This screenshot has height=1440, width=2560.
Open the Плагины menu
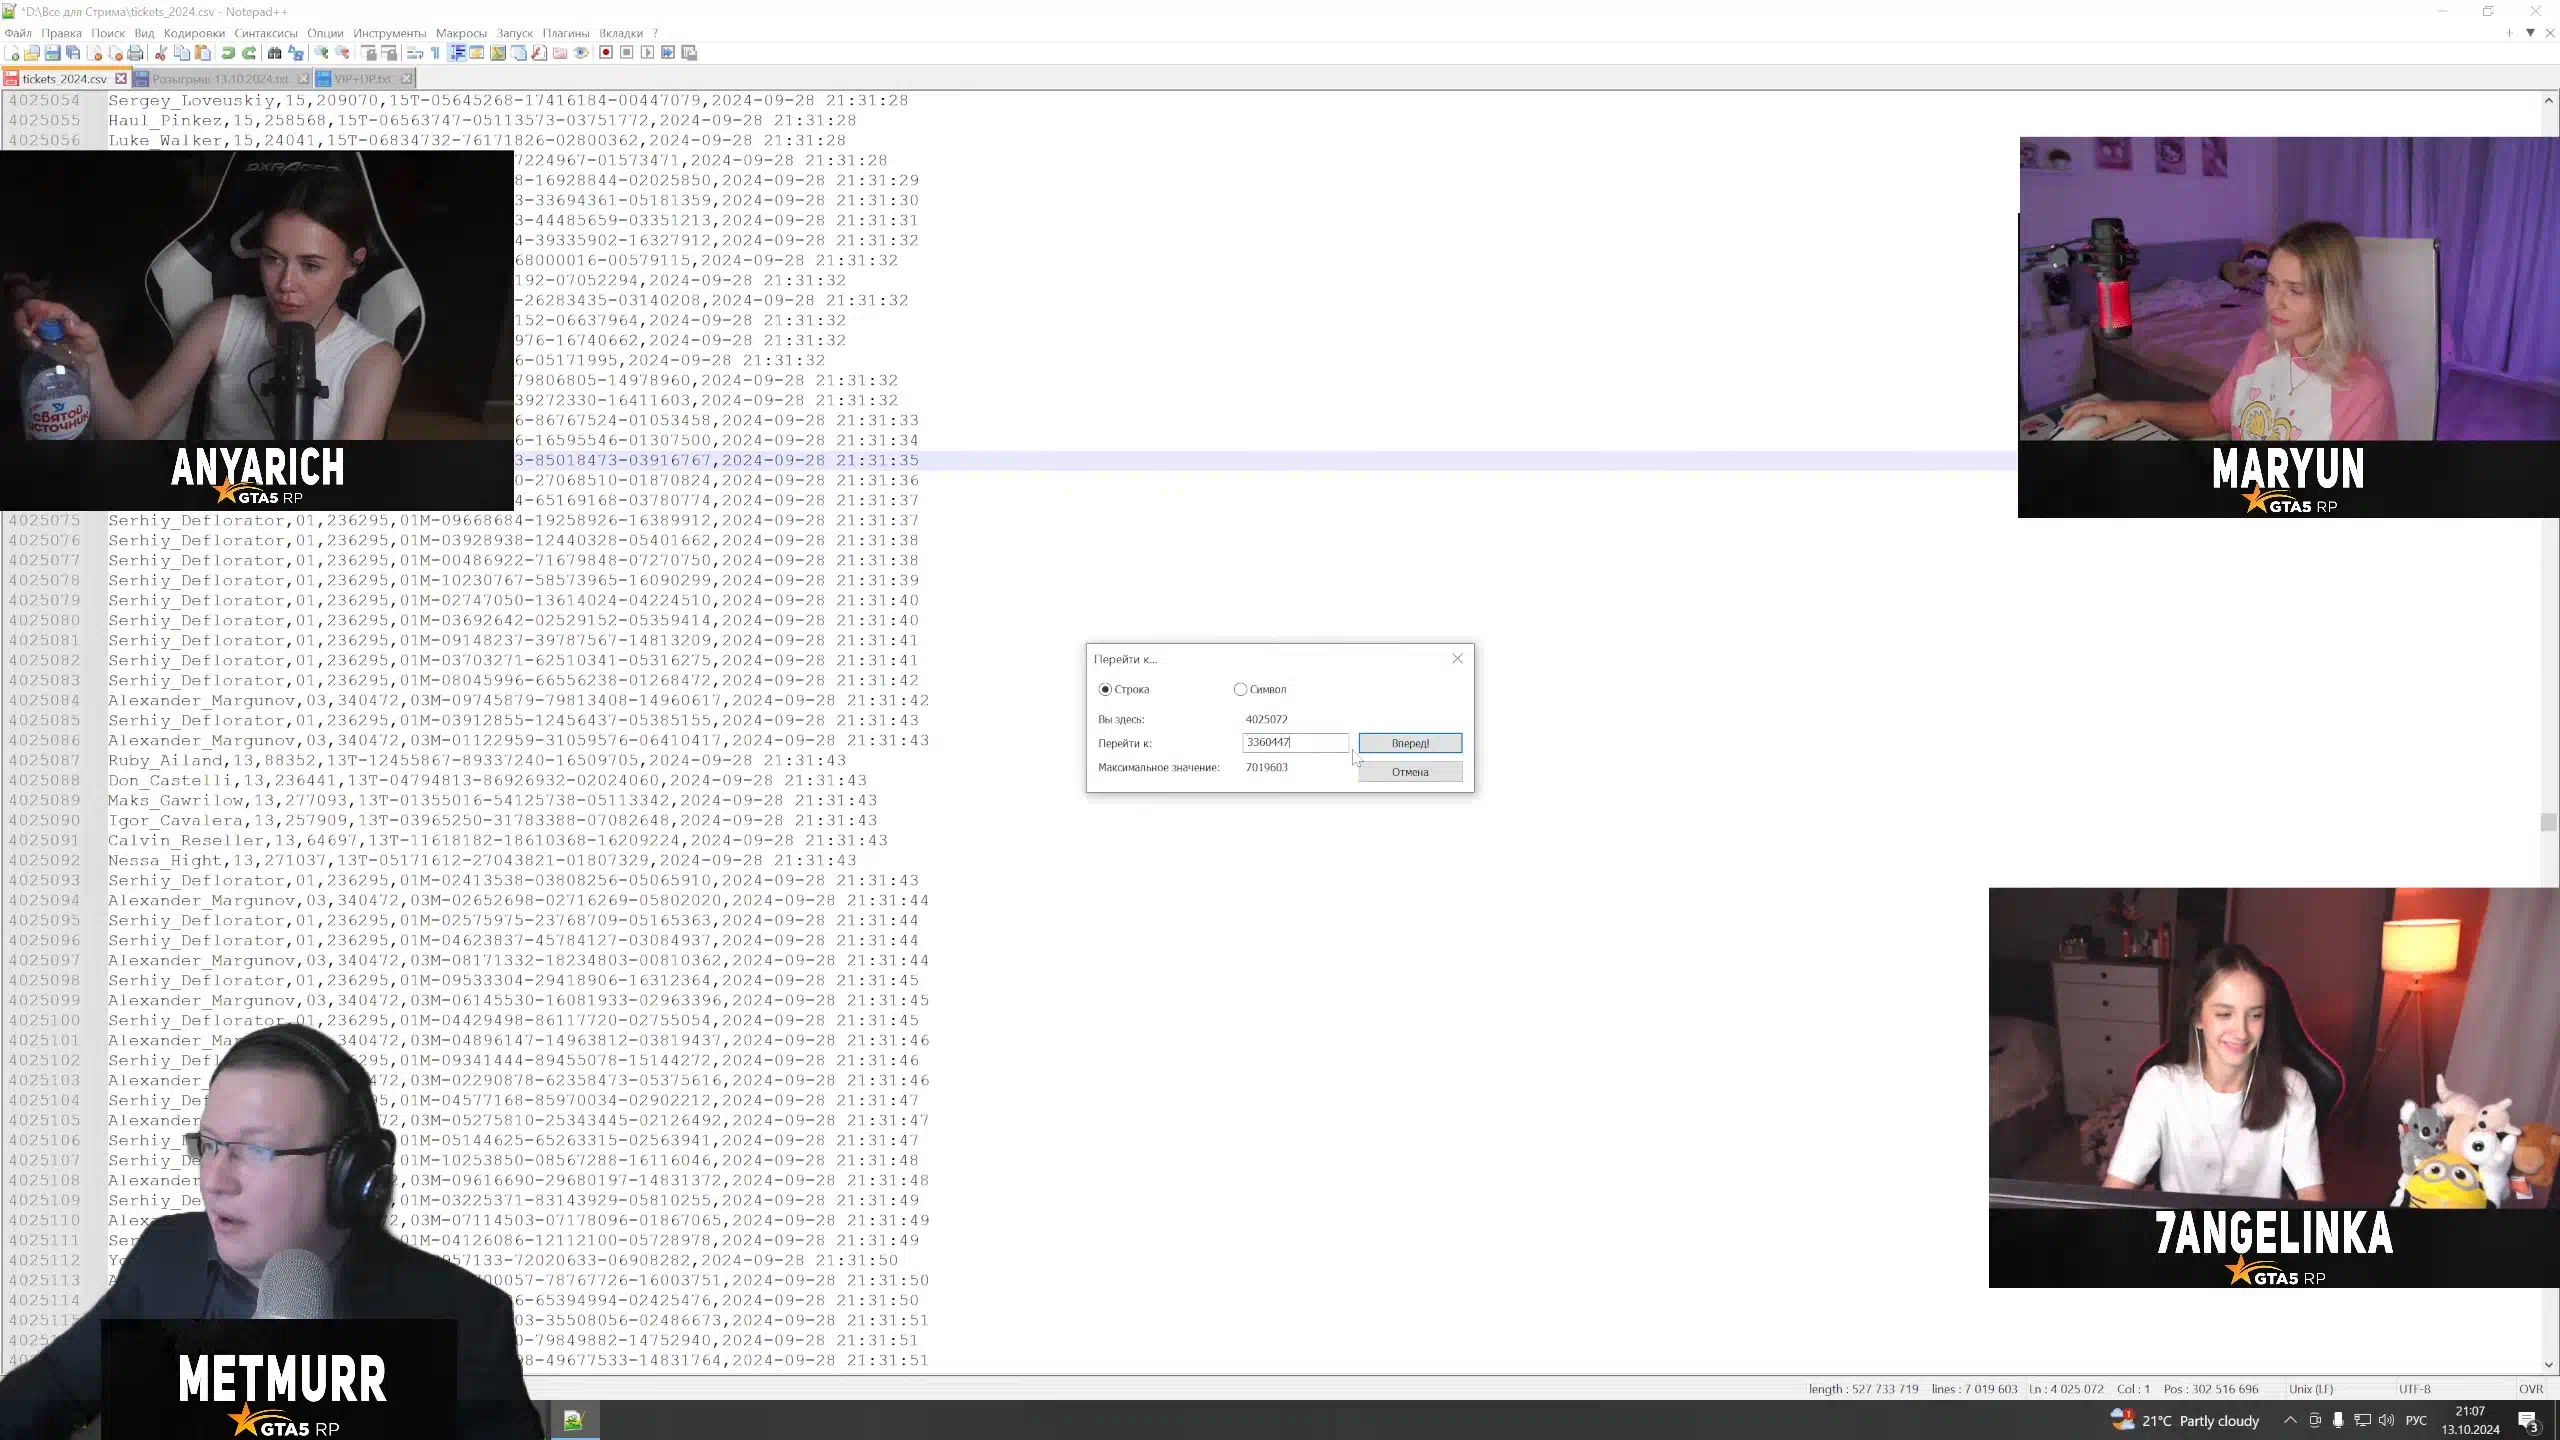[566, 33]
